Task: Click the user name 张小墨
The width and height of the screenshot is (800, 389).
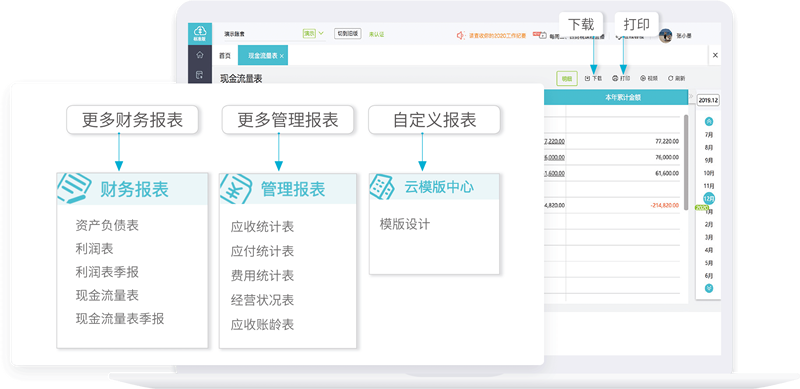Action: tap(684, 36)
